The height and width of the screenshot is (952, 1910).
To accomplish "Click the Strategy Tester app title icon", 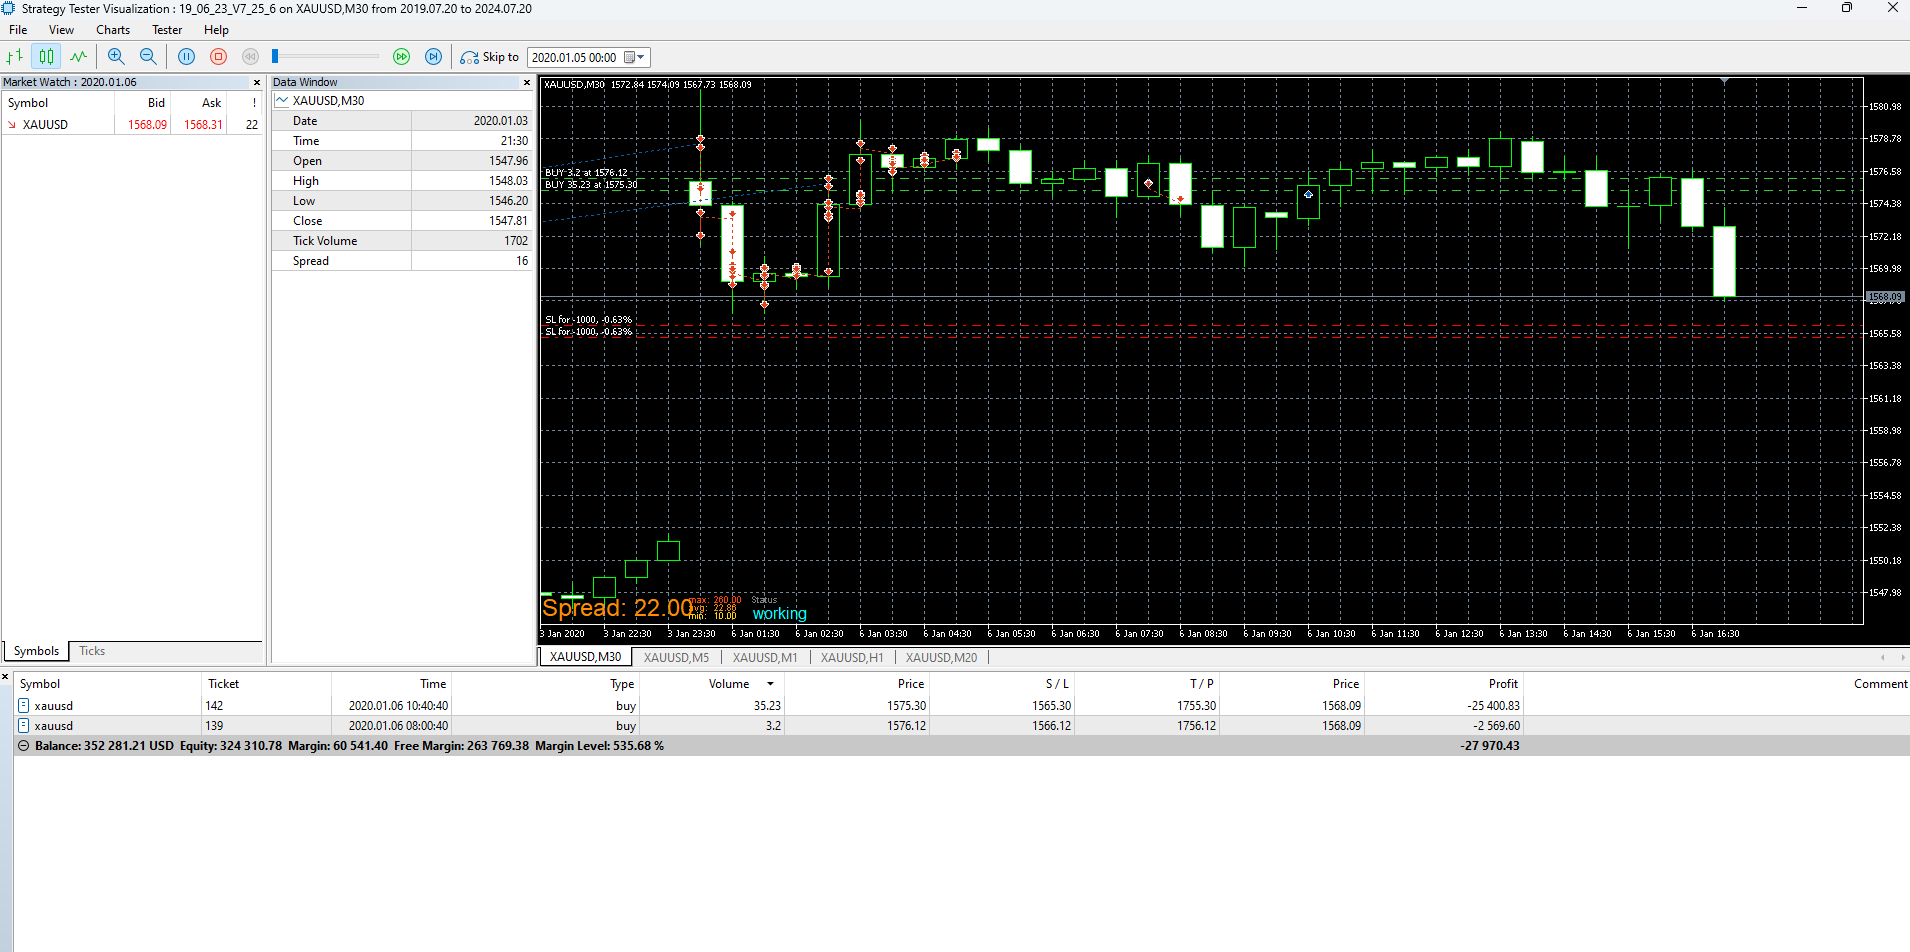I will pos(9,8).
